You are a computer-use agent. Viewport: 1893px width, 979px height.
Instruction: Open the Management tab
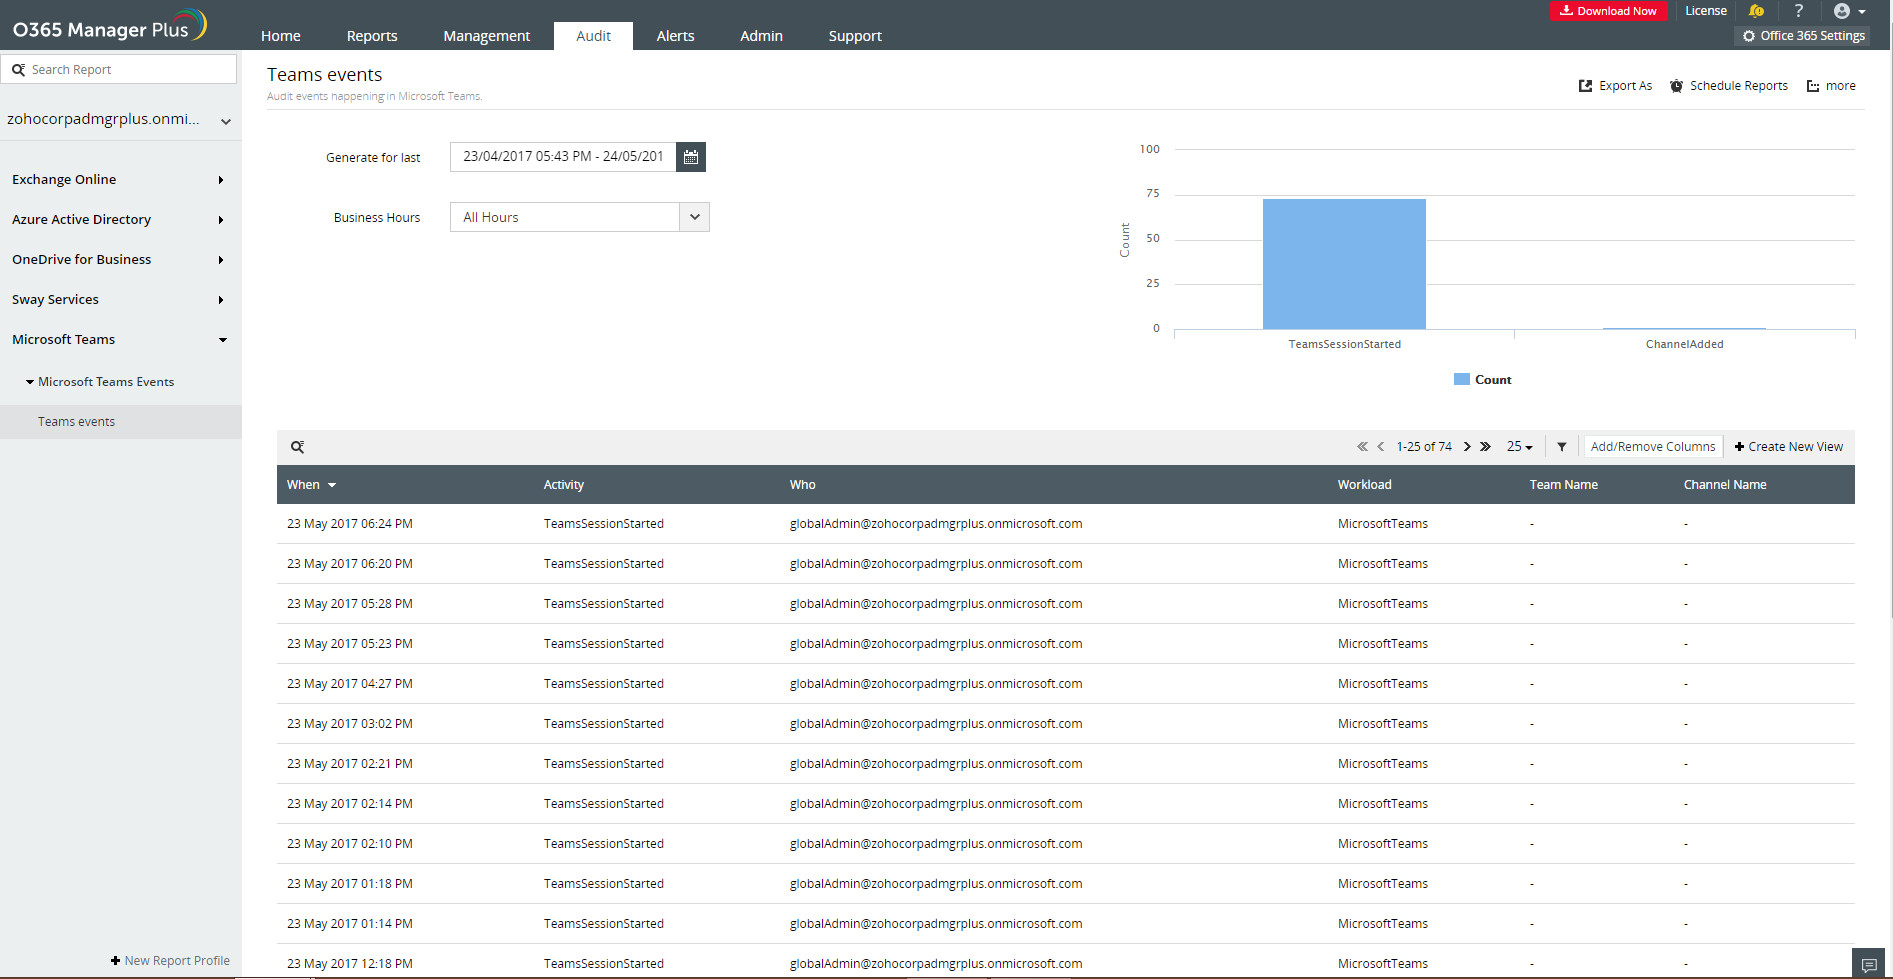[x=487, y=36]
